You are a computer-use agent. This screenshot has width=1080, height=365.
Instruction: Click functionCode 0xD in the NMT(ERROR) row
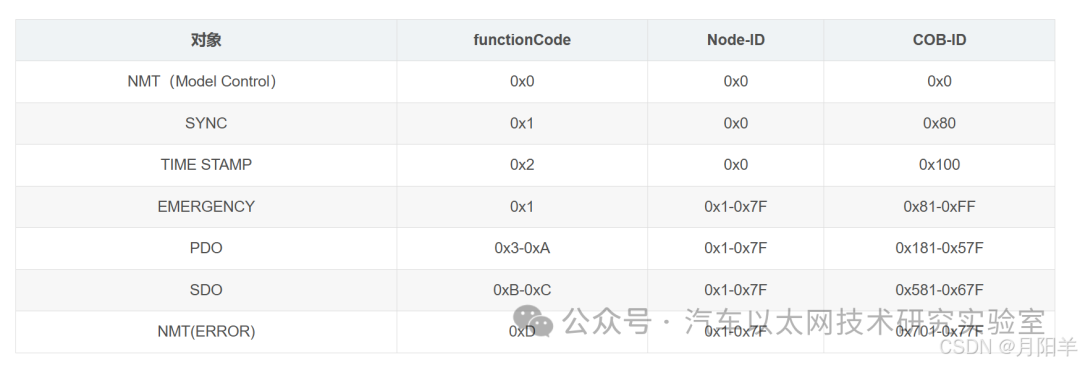[522, 331]
